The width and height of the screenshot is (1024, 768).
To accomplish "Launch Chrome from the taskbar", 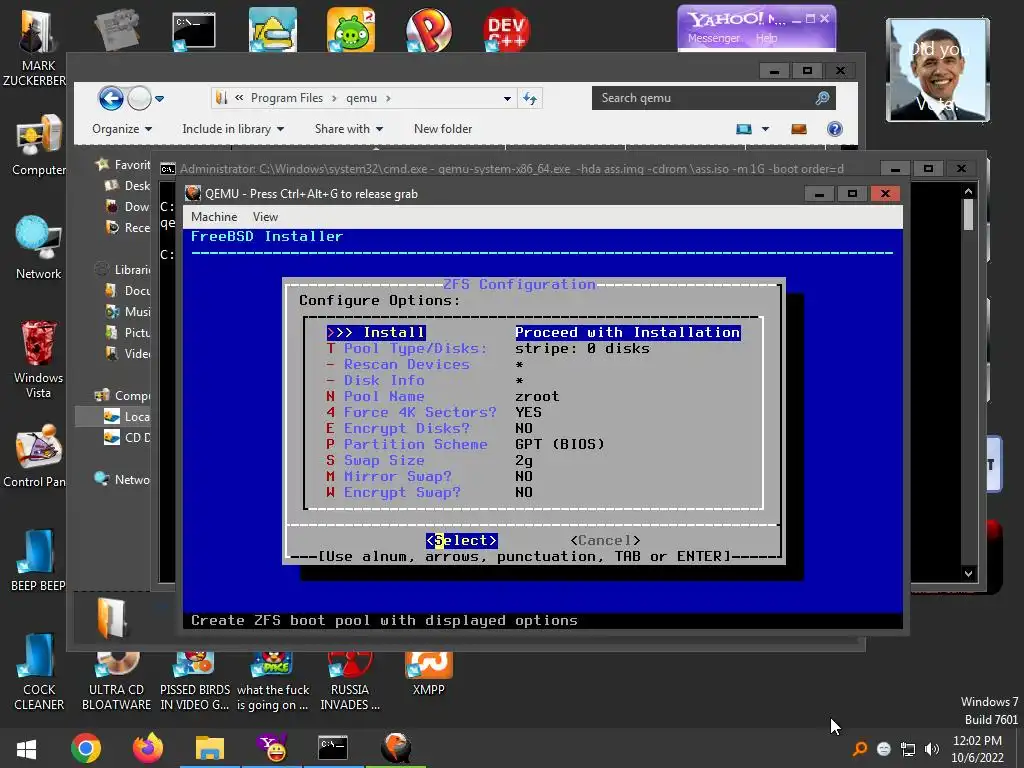I will pyautogui.click(x=86, y=748).
